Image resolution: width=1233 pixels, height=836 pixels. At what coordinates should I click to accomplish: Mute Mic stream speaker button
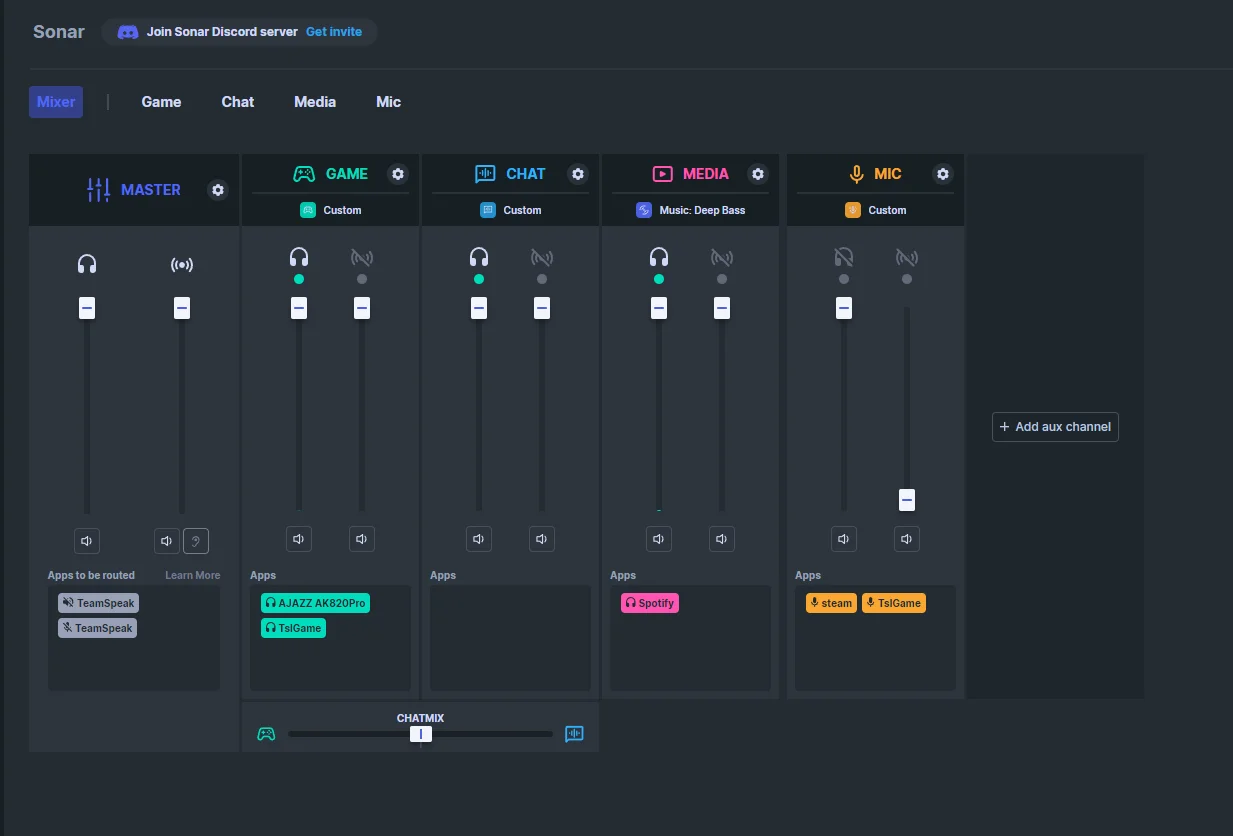click(907, 539)
